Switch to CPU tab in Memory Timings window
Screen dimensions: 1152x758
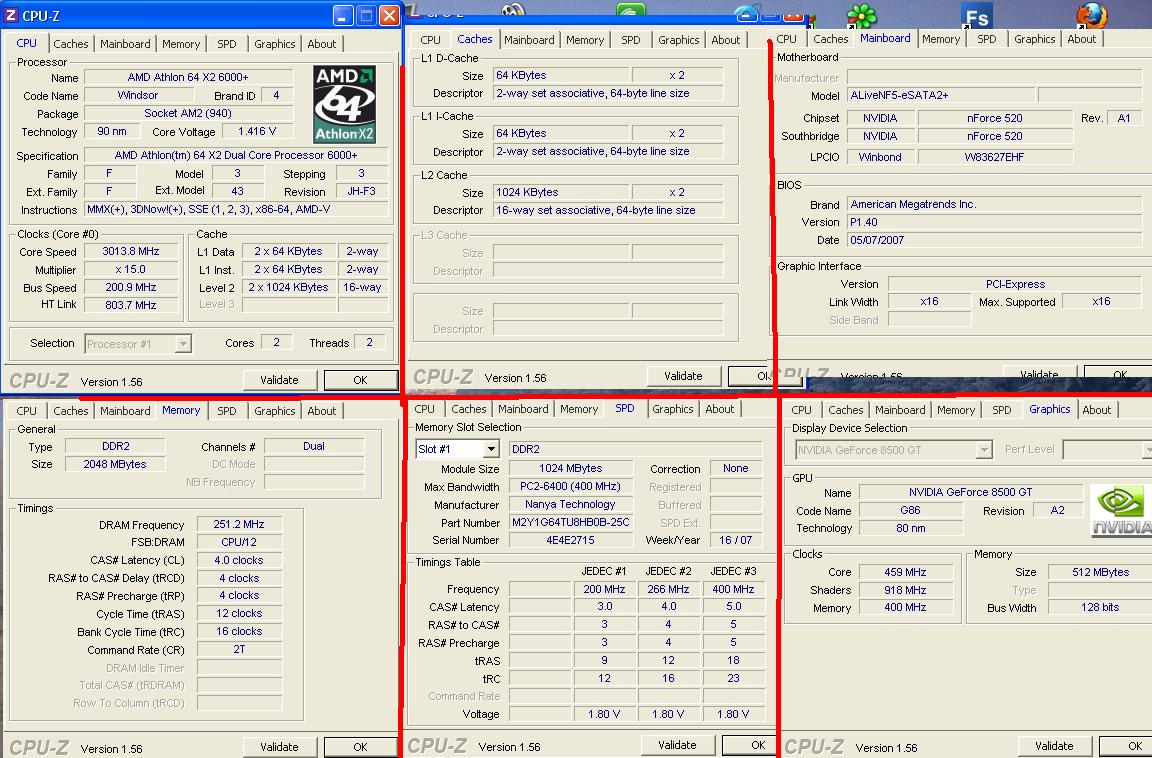coord(26,411)
